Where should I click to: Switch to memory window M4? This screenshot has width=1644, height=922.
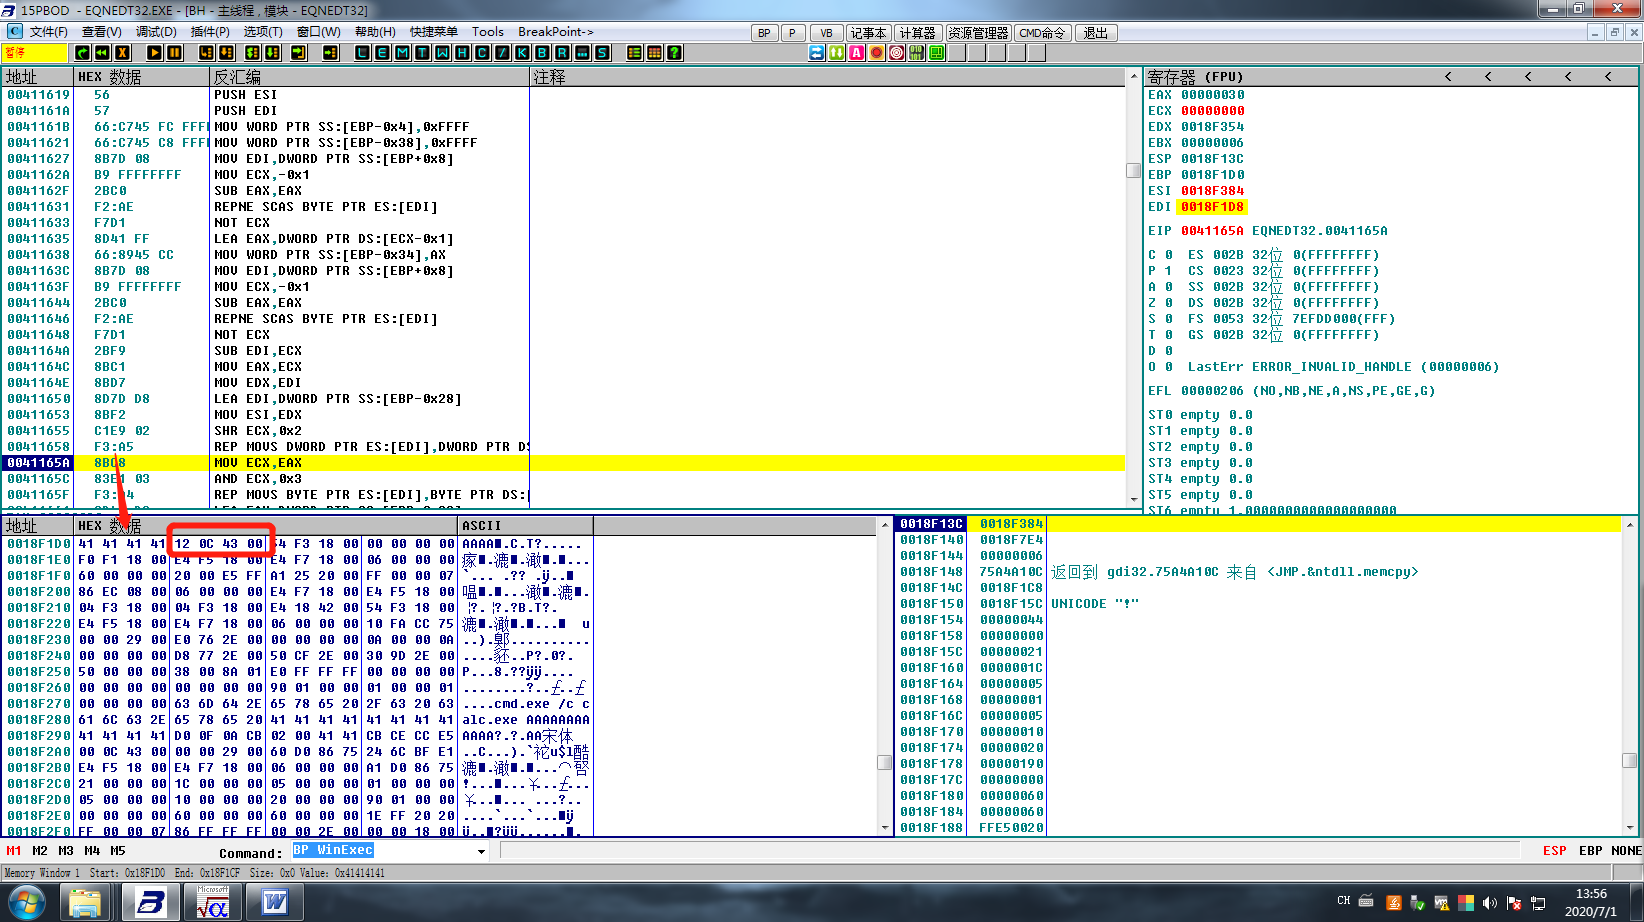92,851
